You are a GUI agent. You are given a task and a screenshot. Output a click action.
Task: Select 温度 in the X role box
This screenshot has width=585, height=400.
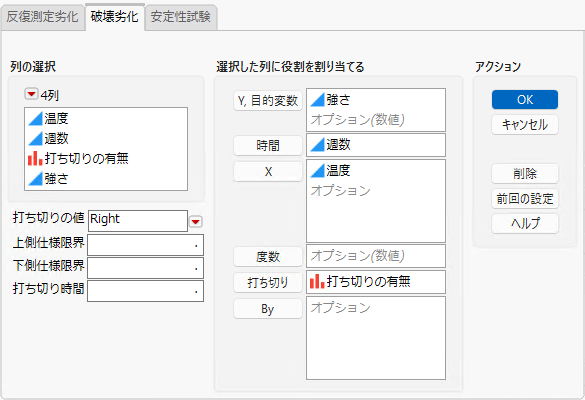tap(338, 171)
